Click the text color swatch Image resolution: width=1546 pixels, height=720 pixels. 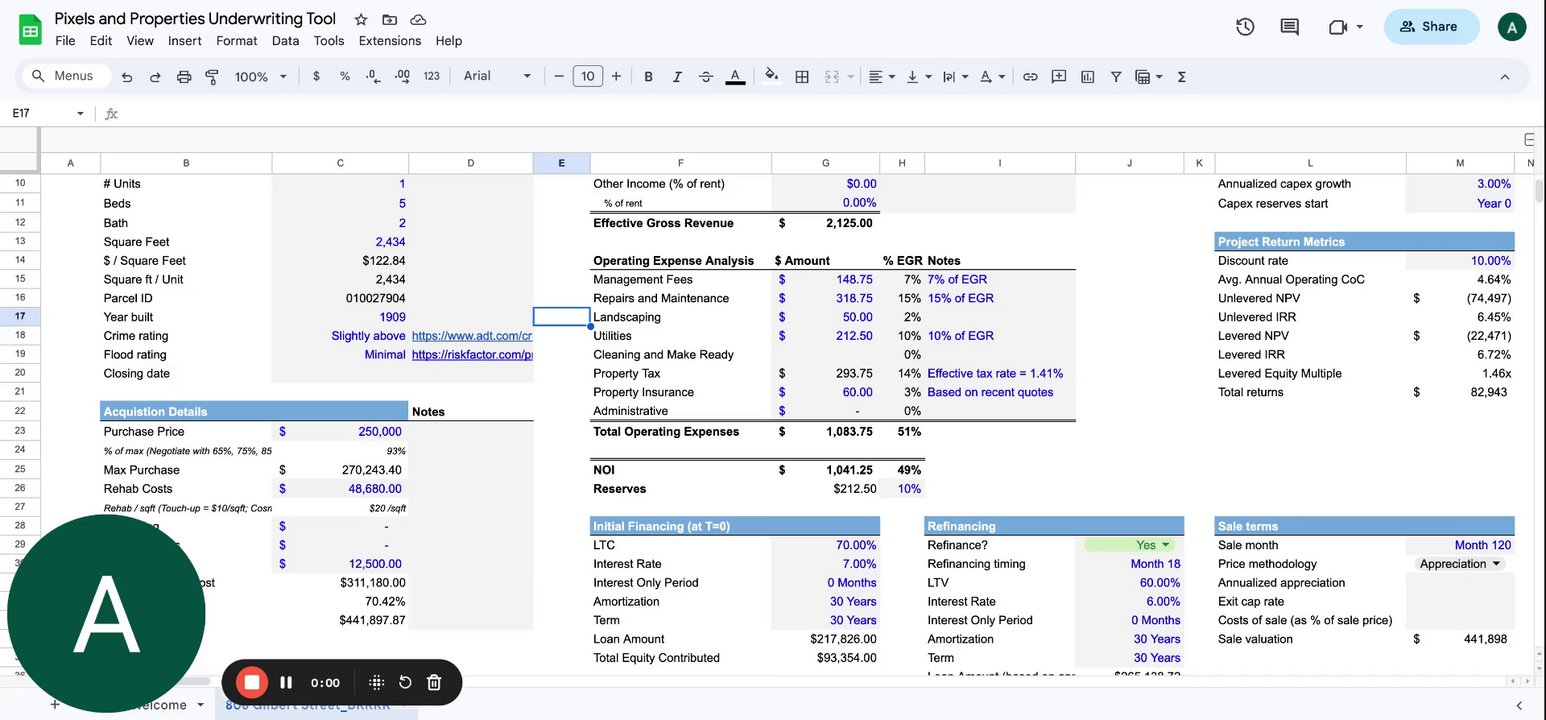[735, 77]
